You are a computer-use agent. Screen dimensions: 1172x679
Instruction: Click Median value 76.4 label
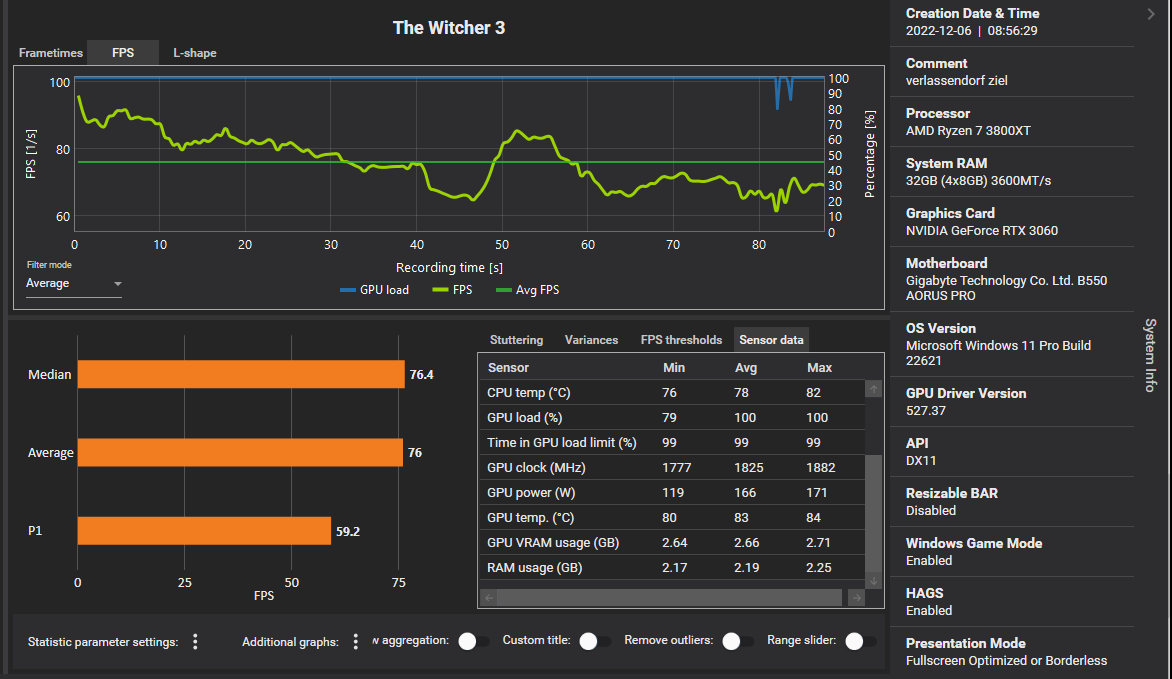pyautogui.click(x=422, y=375)
